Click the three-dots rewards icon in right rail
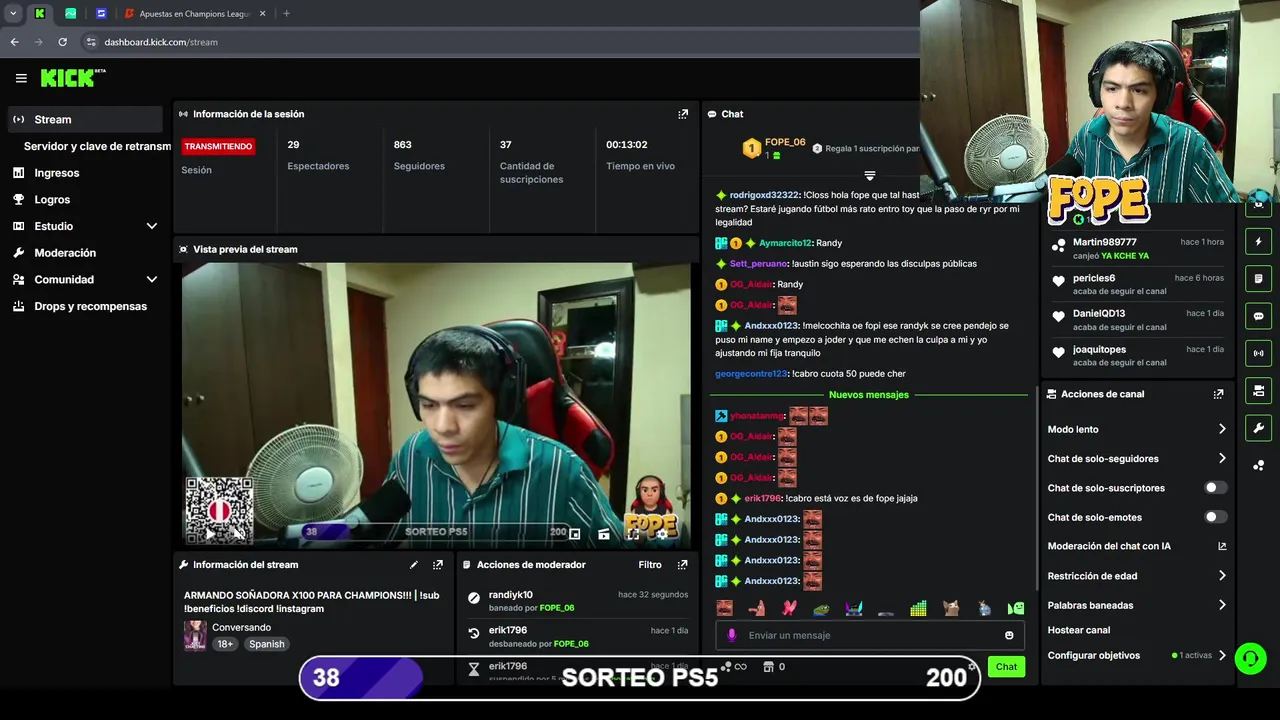 (x=1258, y=466)
